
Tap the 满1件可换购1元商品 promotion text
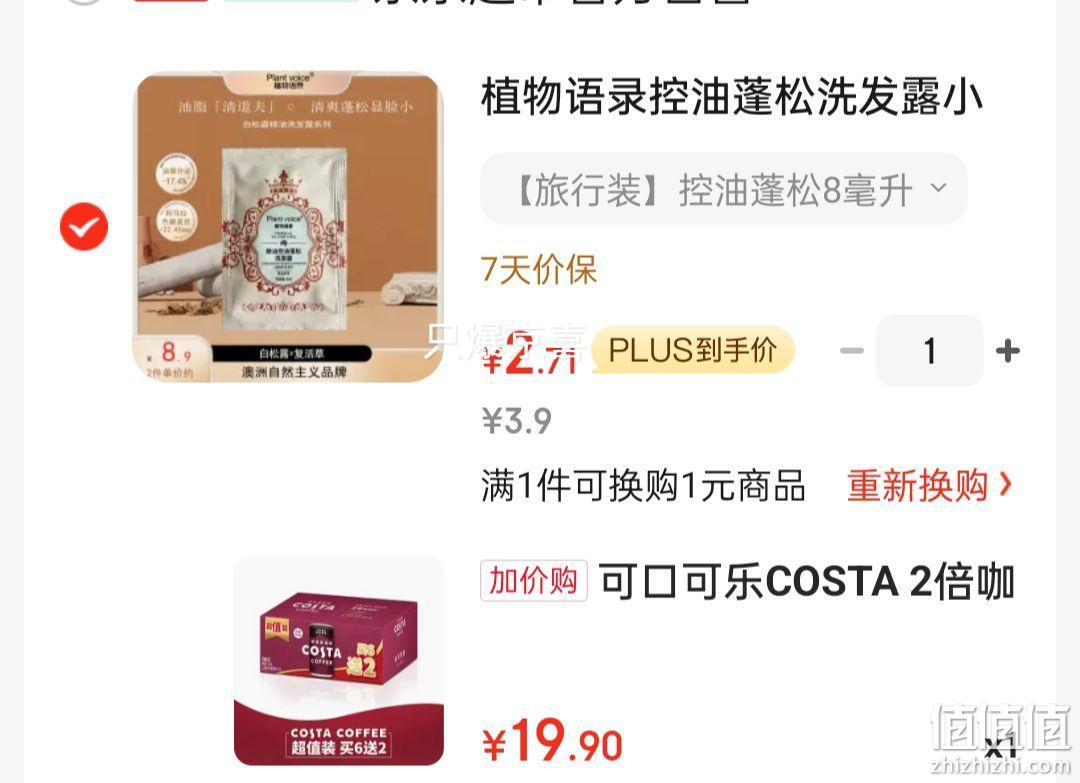point(643,486)
